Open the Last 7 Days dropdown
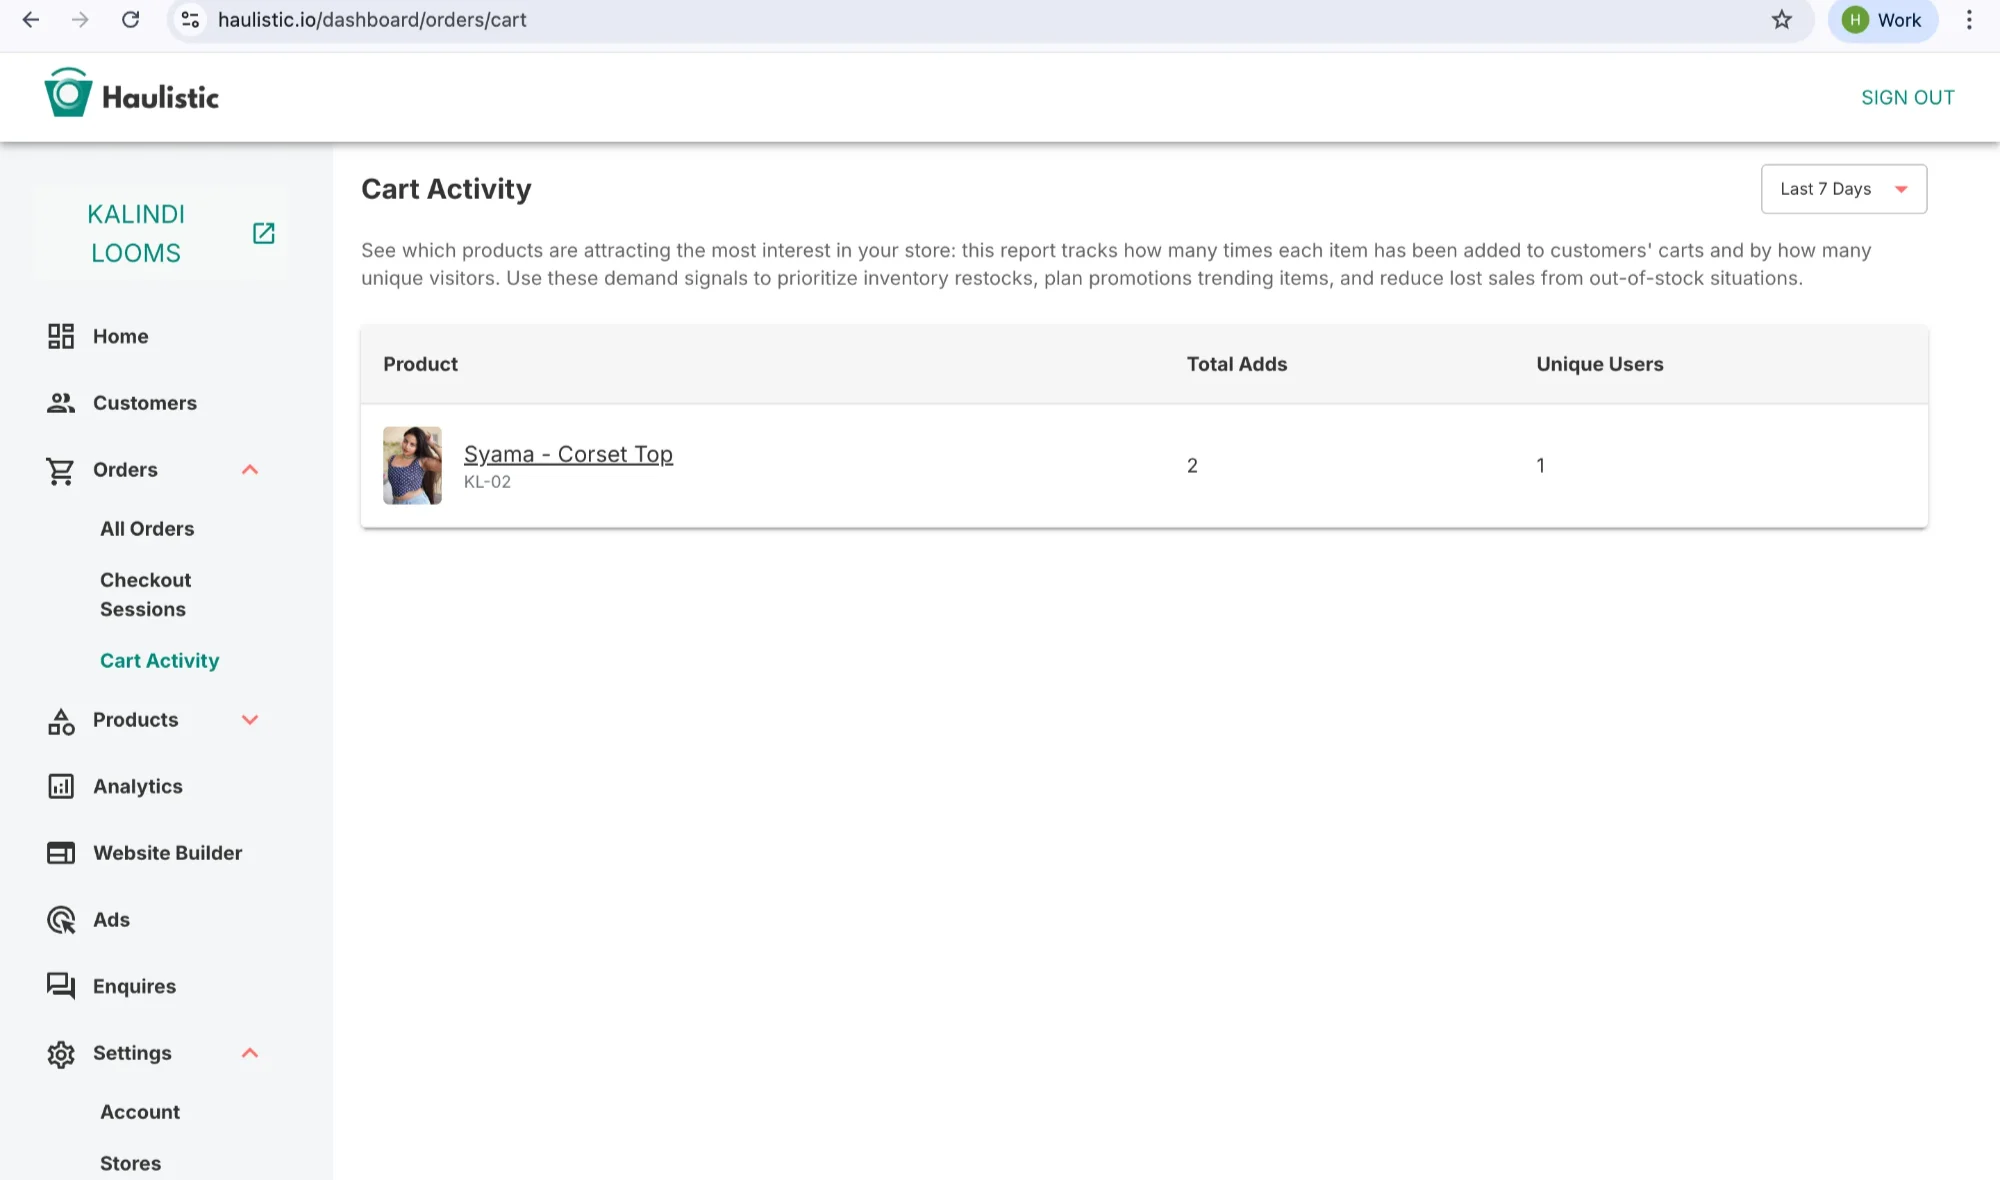 click(1843, 189)
